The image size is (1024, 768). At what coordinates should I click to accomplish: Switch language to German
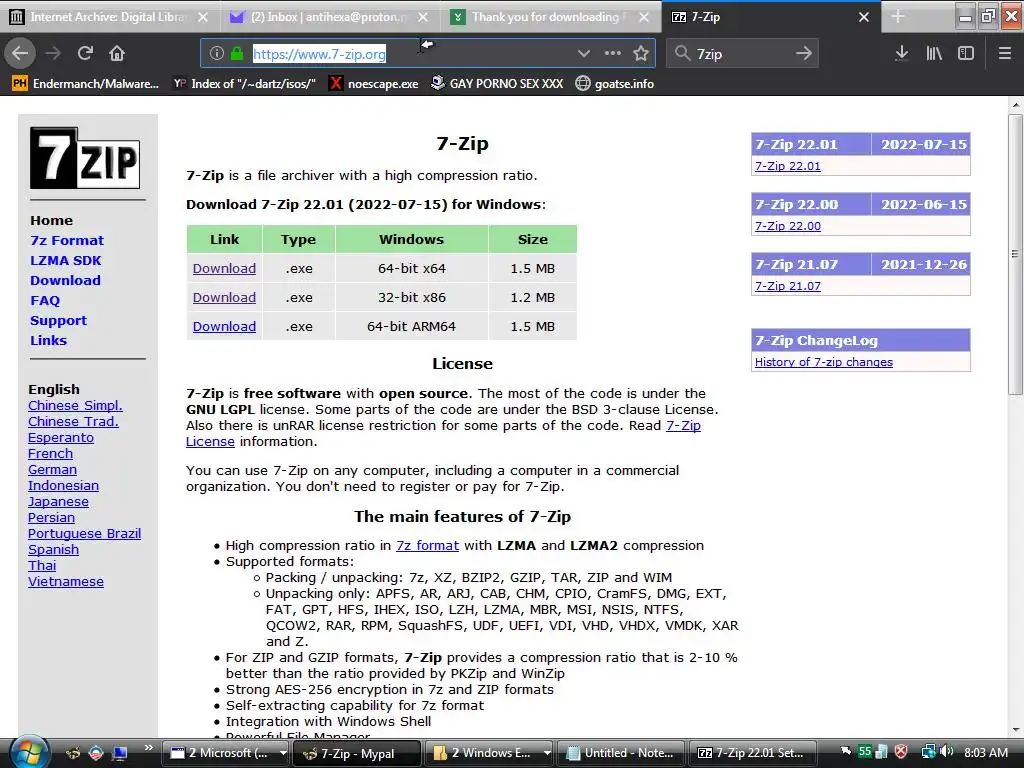point(52,470)
